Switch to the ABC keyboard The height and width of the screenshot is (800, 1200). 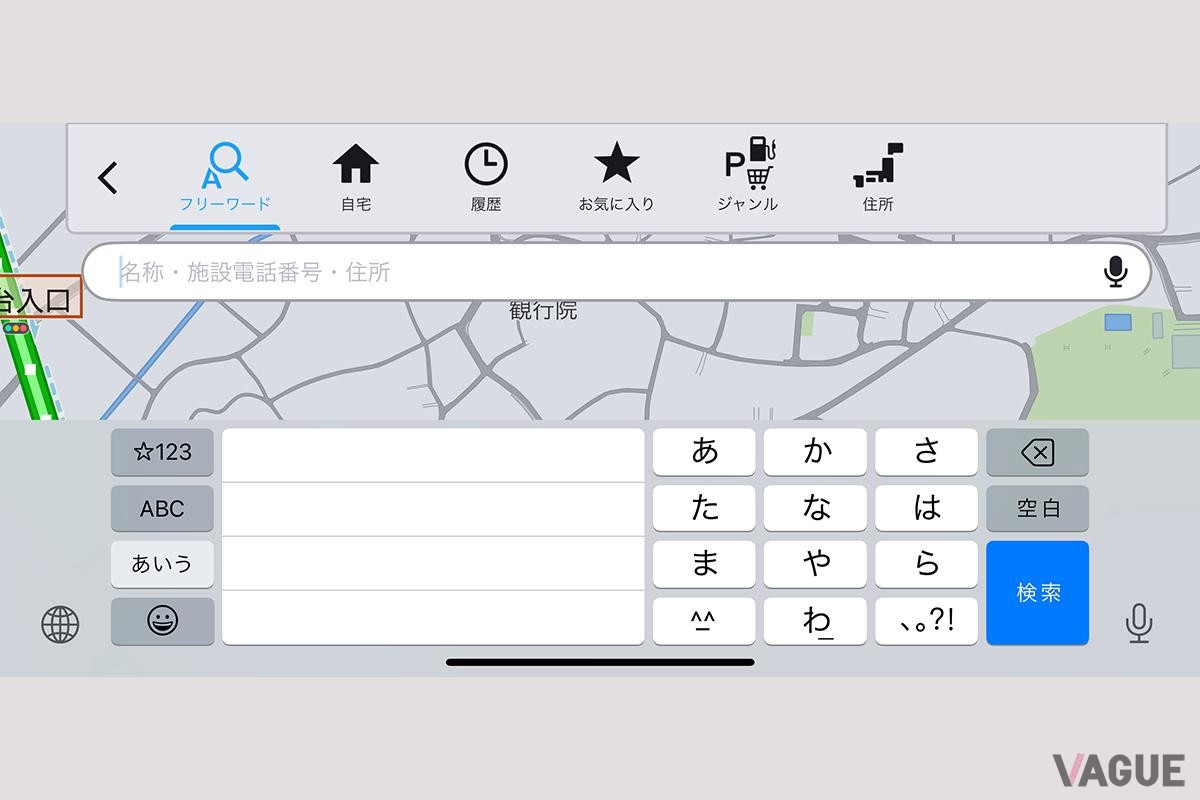click(162, 508)
